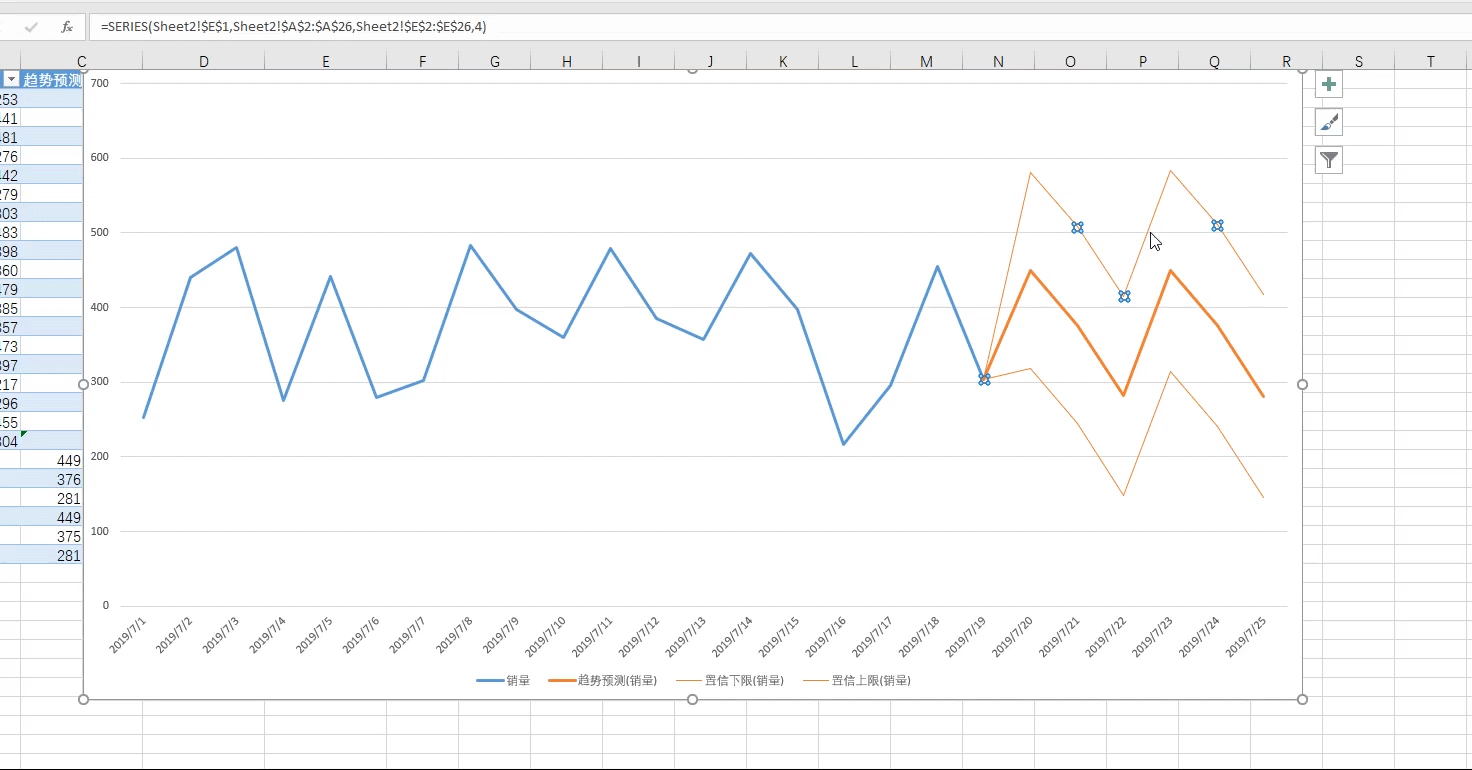
Task: Open the Chart Styles paintbrush button
Action: [1328, 122]
